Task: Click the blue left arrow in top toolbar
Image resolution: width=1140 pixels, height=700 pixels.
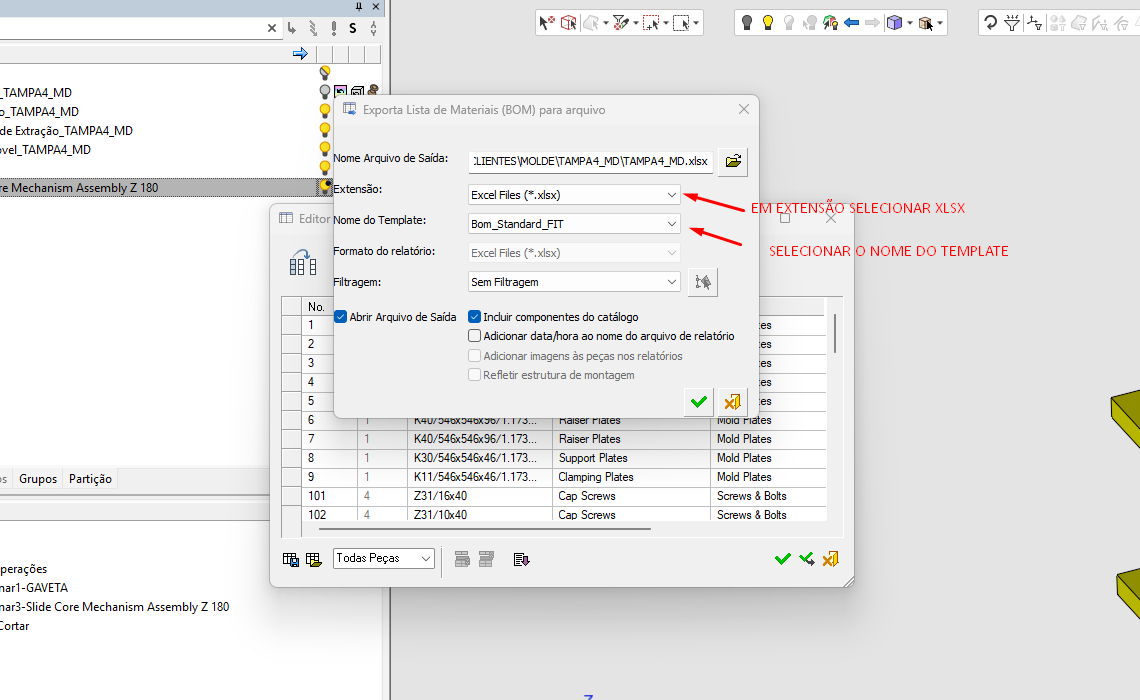Action: pos(852,22)
